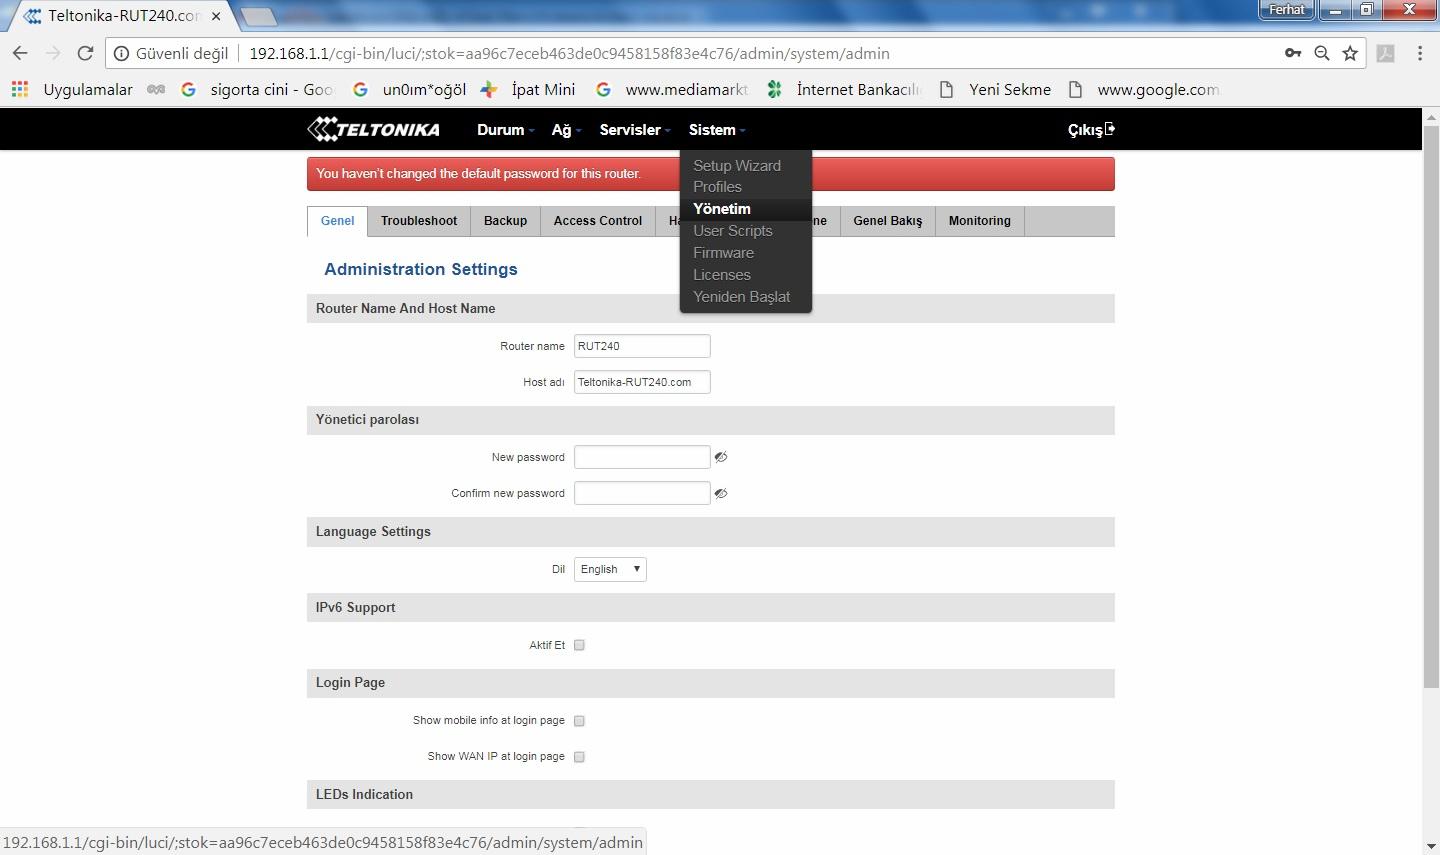Check Show mobile info at login page
1440x855 pixels.
tap(579, 720)
